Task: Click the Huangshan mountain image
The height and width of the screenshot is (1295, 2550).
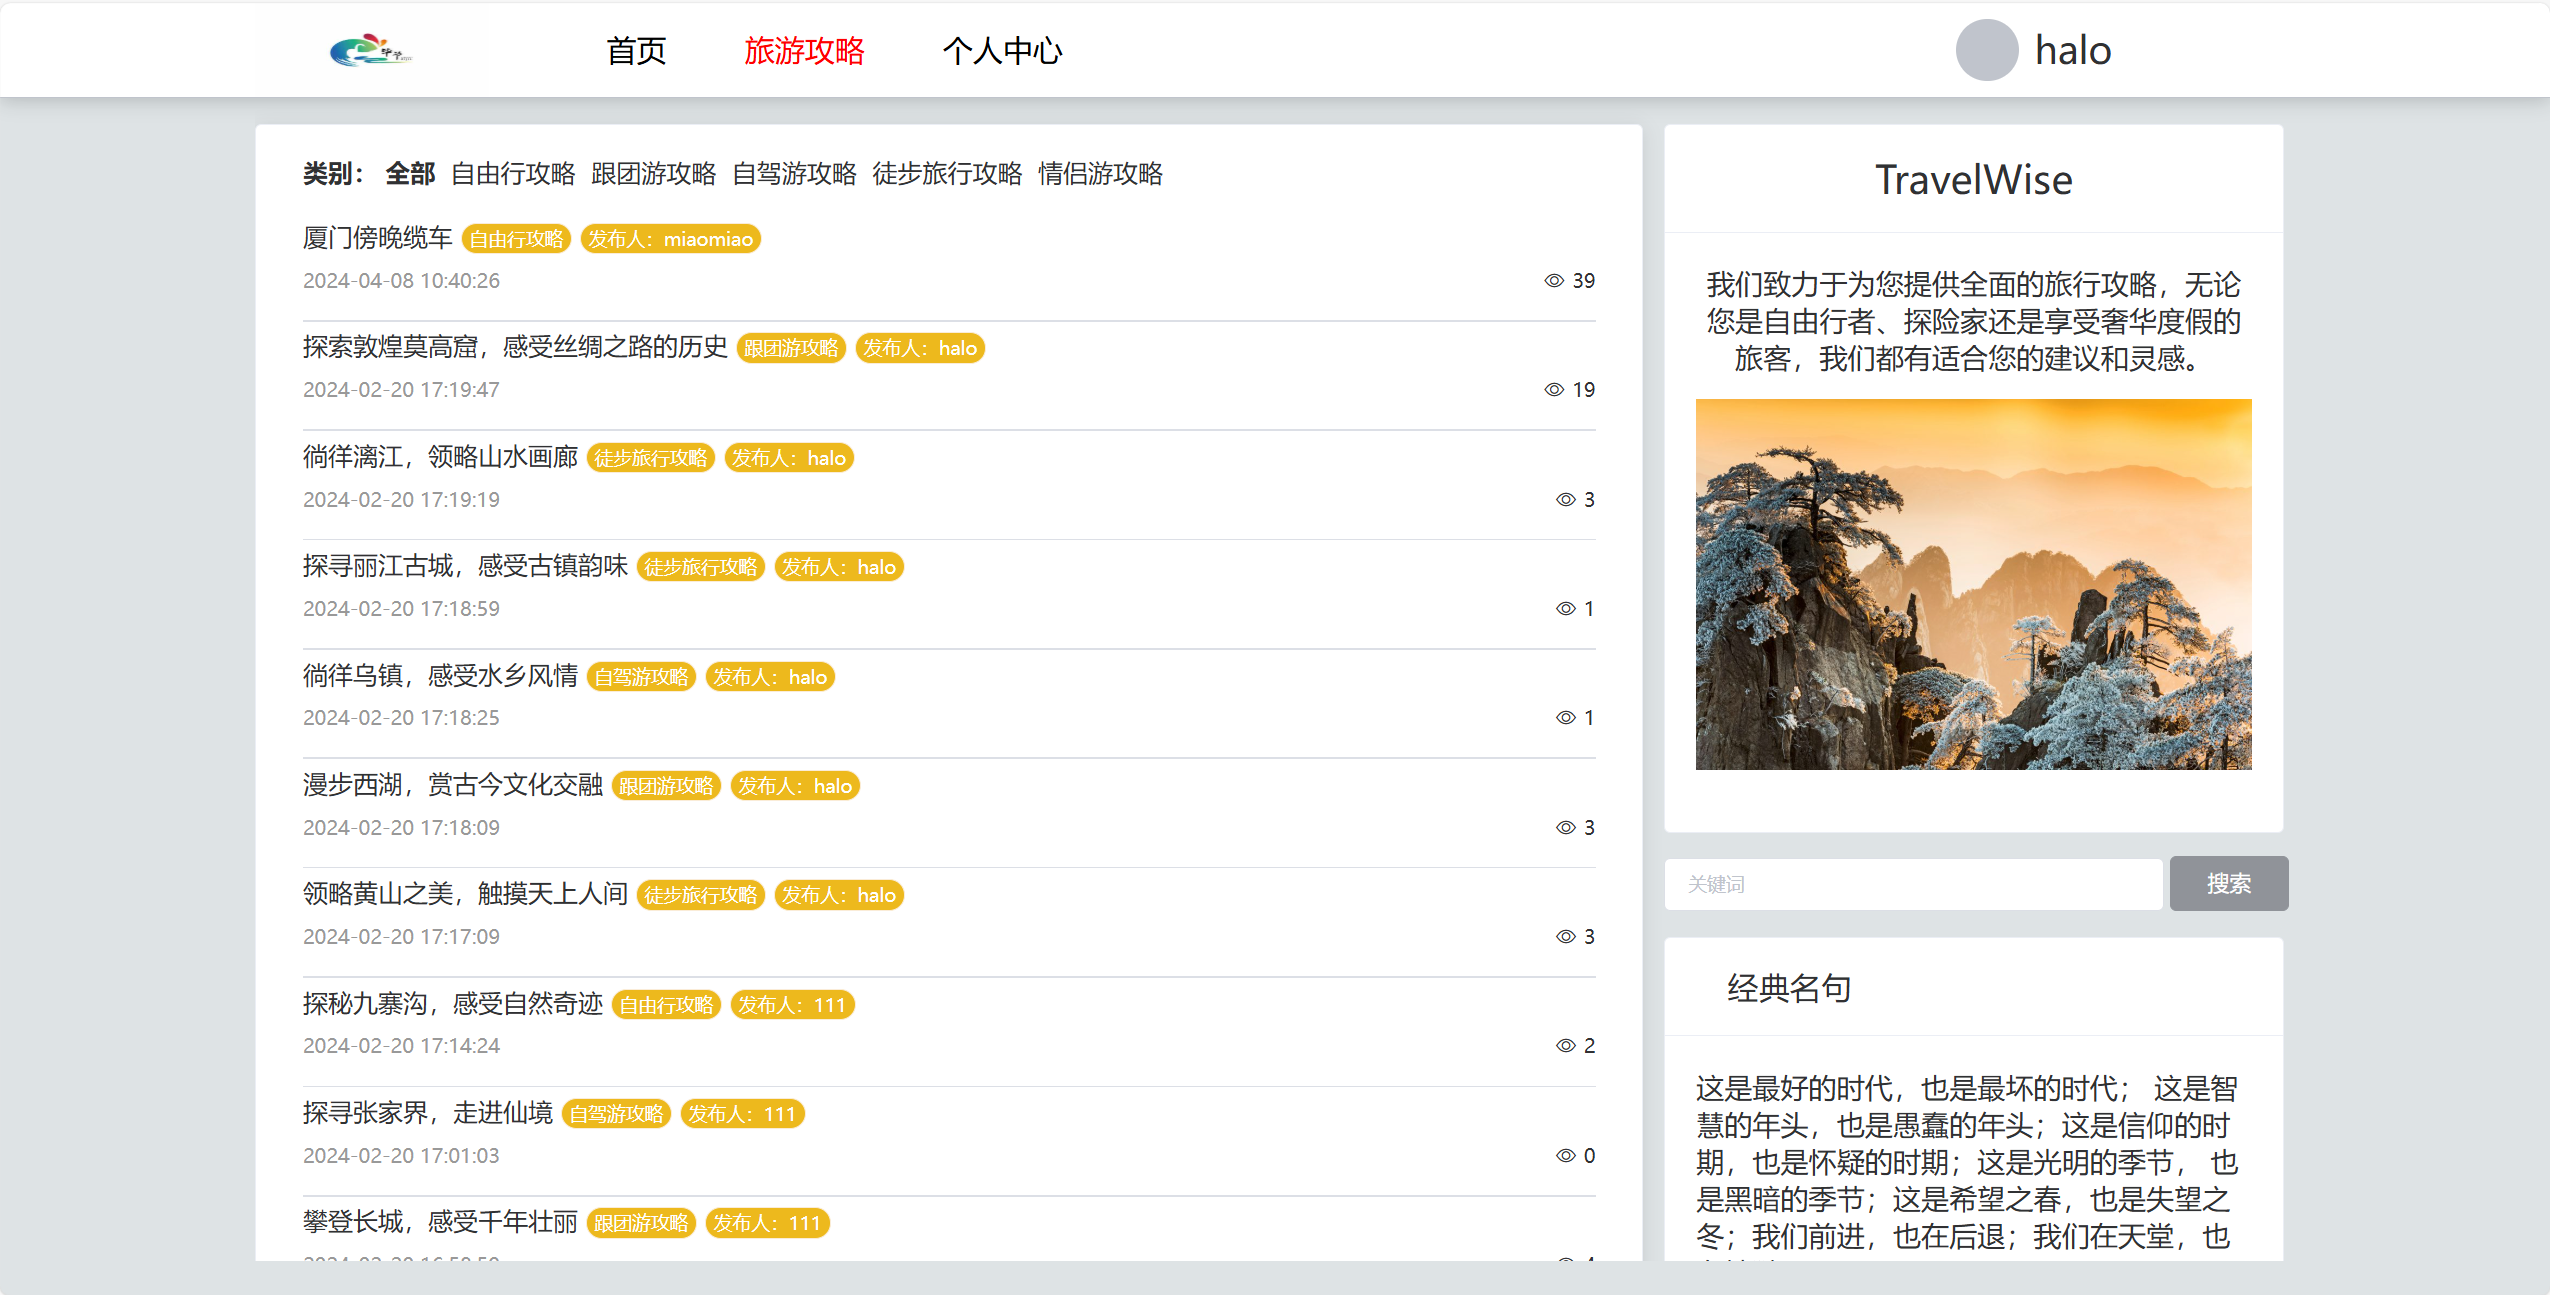Action: point(1973,584)
